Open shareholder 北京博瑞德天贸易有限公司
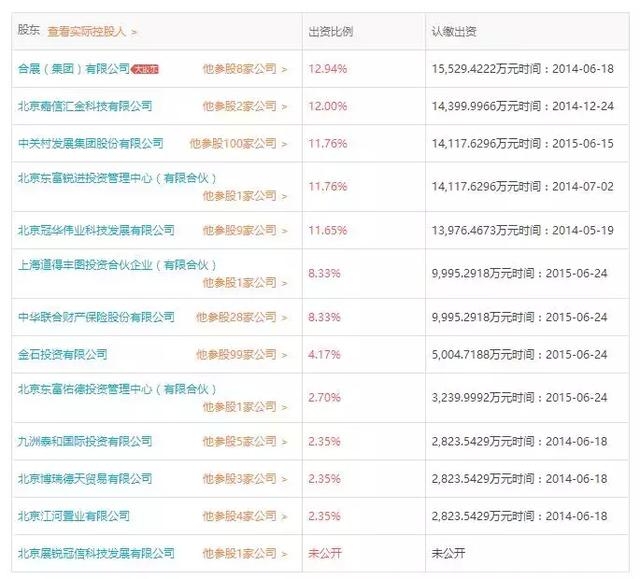640x579 pixels. pos(85,478)
